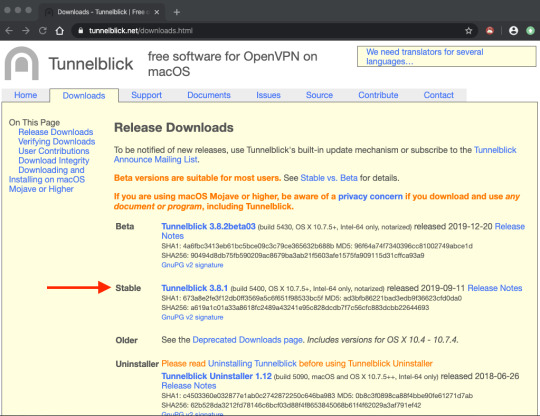Go back with the browser back arrow
540x416 pixels.
coord(9,31)
